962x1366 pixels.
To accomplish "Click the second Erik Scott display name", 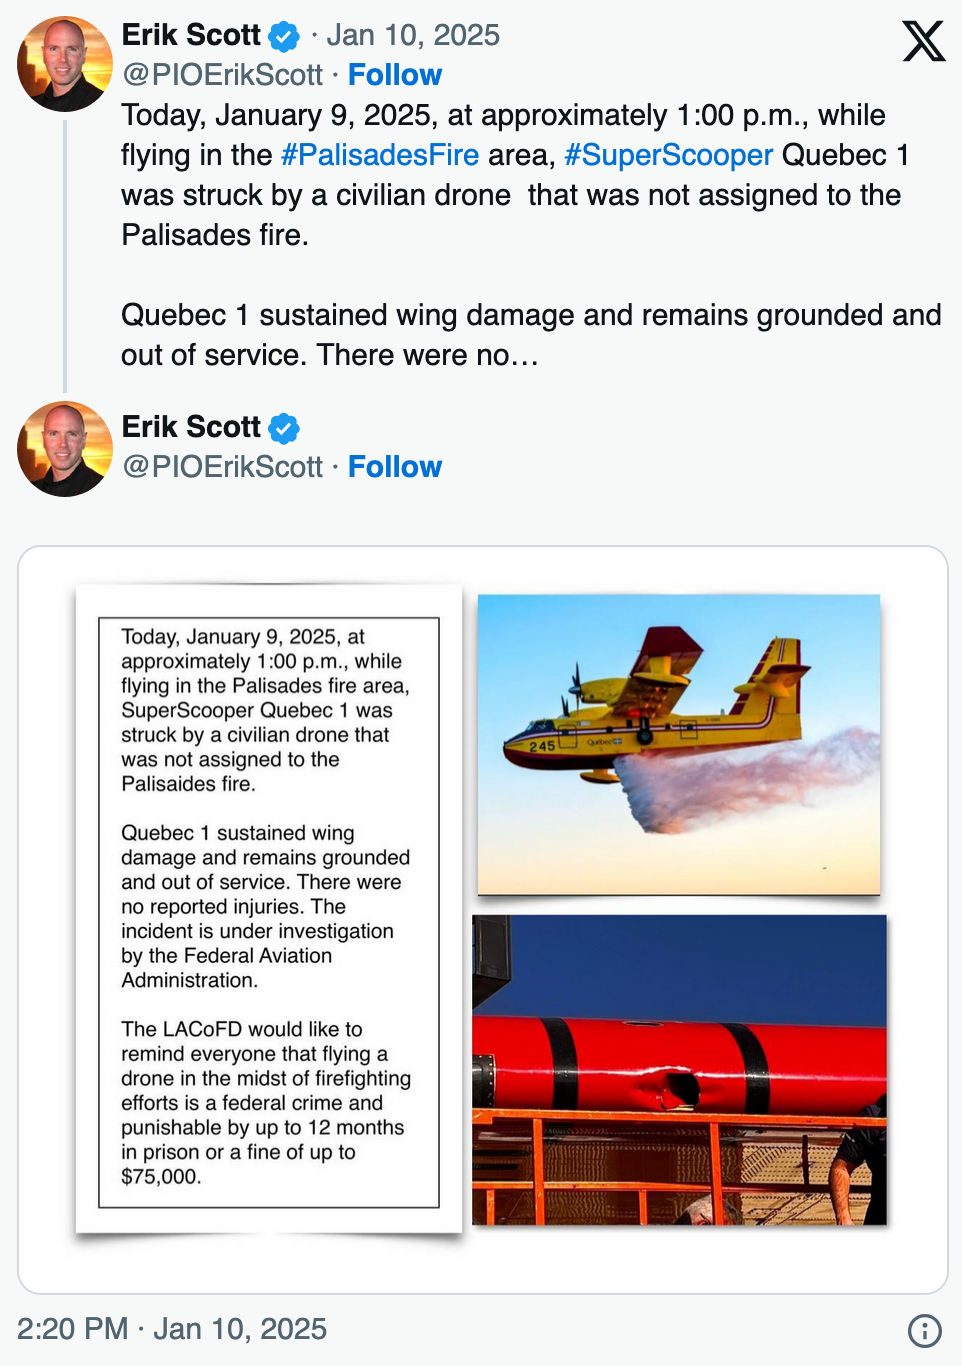I will click(x=191, y=427).
